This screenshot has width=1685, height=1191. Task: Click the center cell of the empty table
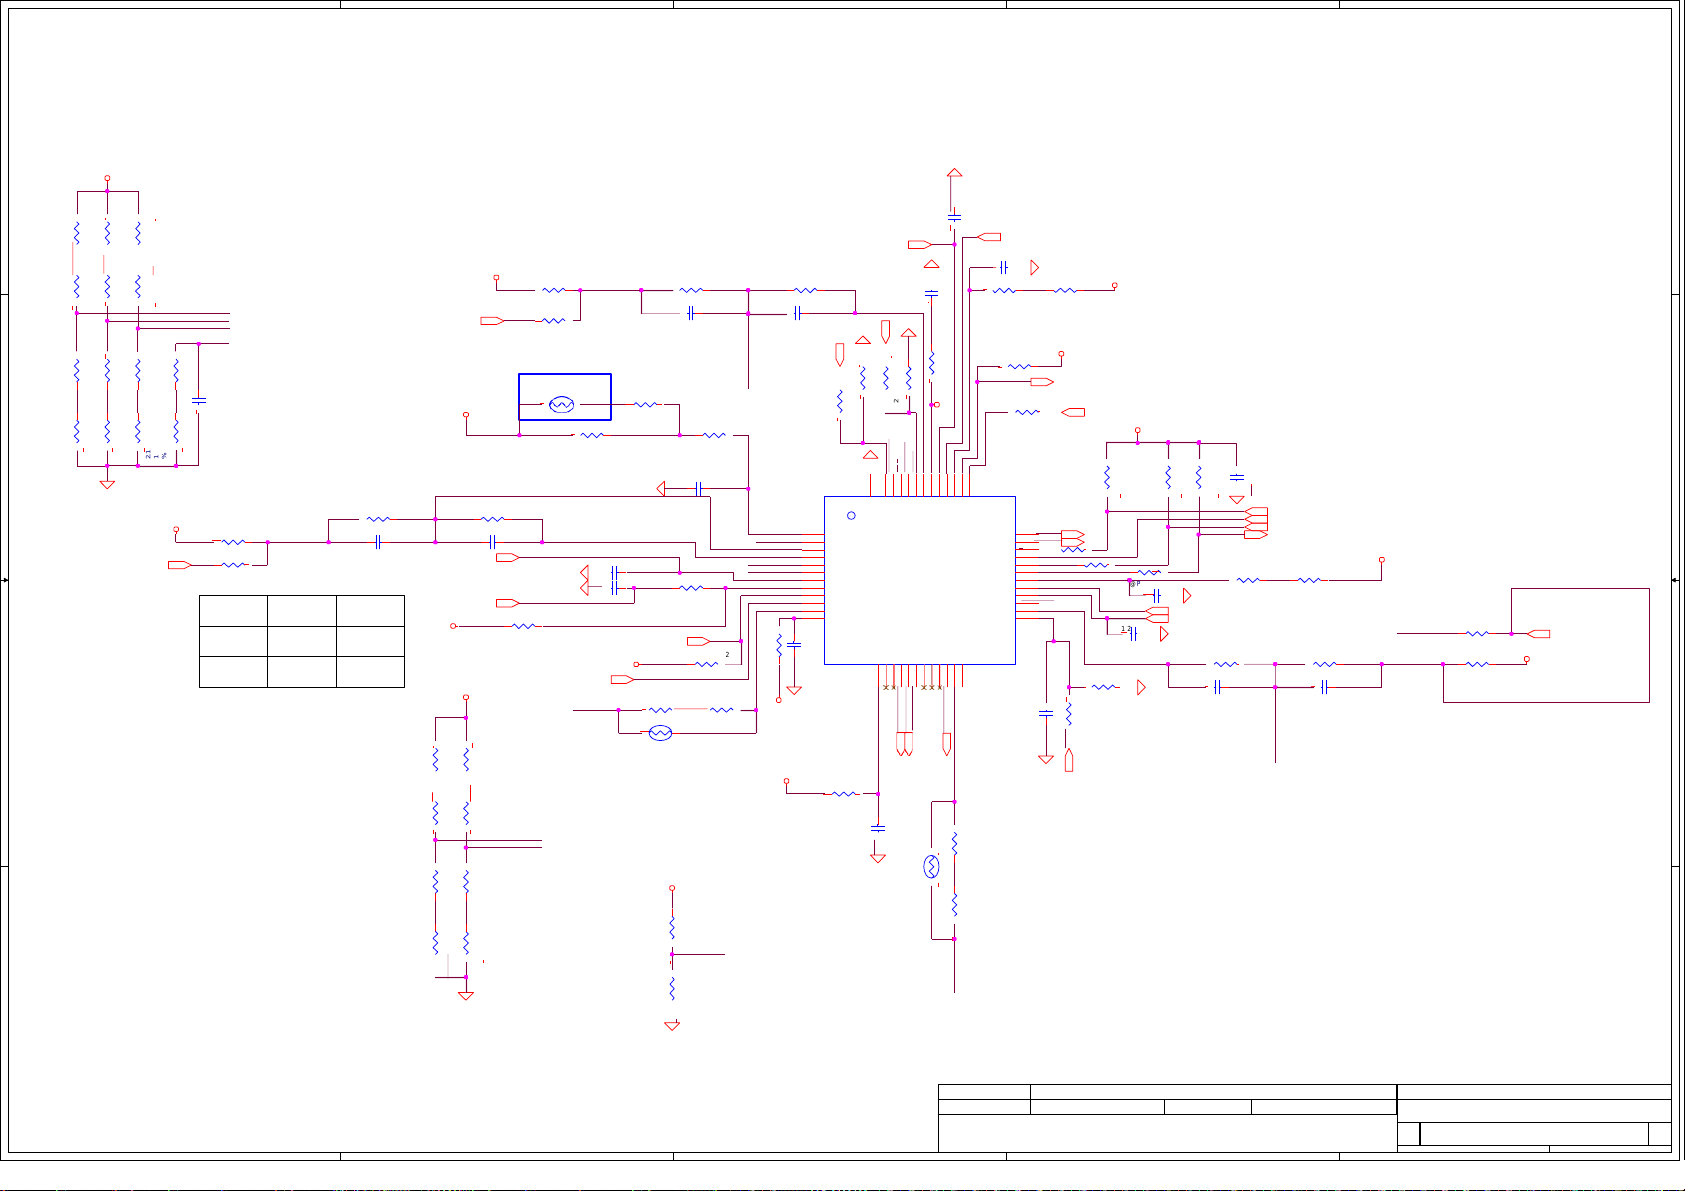301,641
